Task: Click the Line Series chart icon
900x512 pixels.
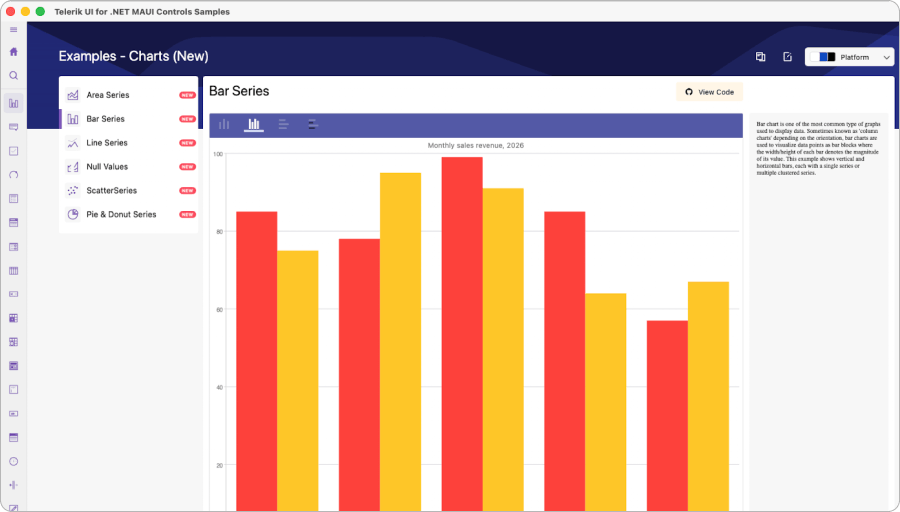Action: tap(73, 143)
